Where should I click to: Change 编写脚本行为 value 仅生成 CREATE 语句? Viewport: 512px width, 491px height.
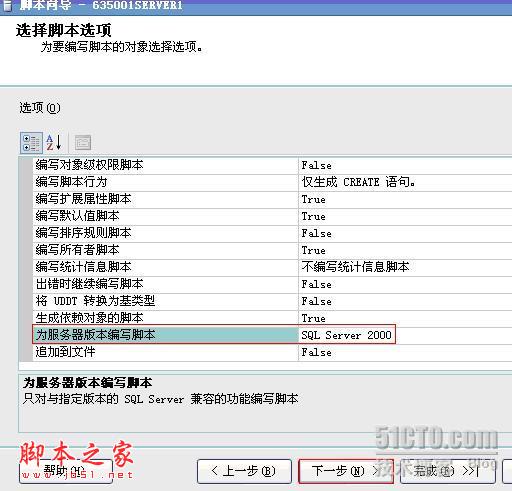coord(405,182)
